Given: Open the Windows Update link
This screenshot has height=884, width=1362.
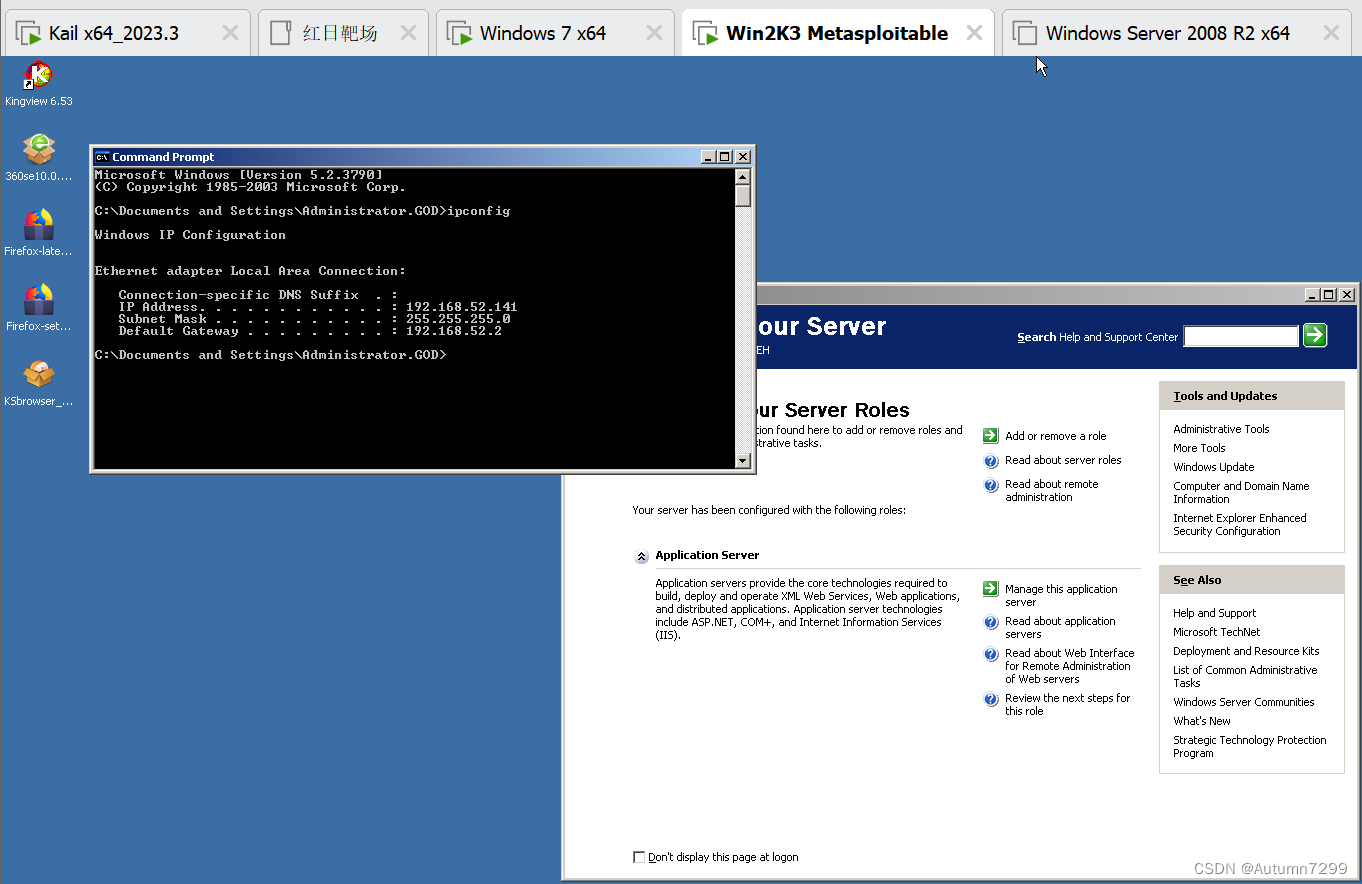Looking at the screenshot, I should click(x=1213, y=467).
